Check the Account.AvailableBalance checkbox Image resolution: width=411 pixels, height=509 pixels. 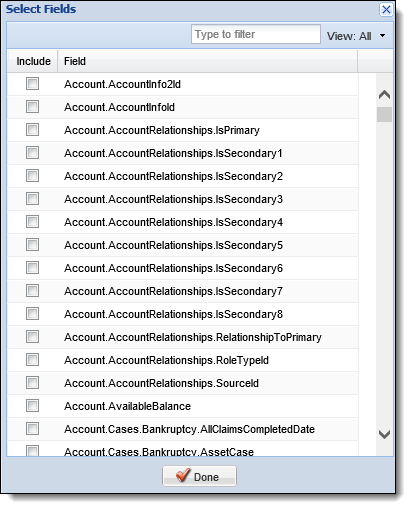(x=32, y=406)
